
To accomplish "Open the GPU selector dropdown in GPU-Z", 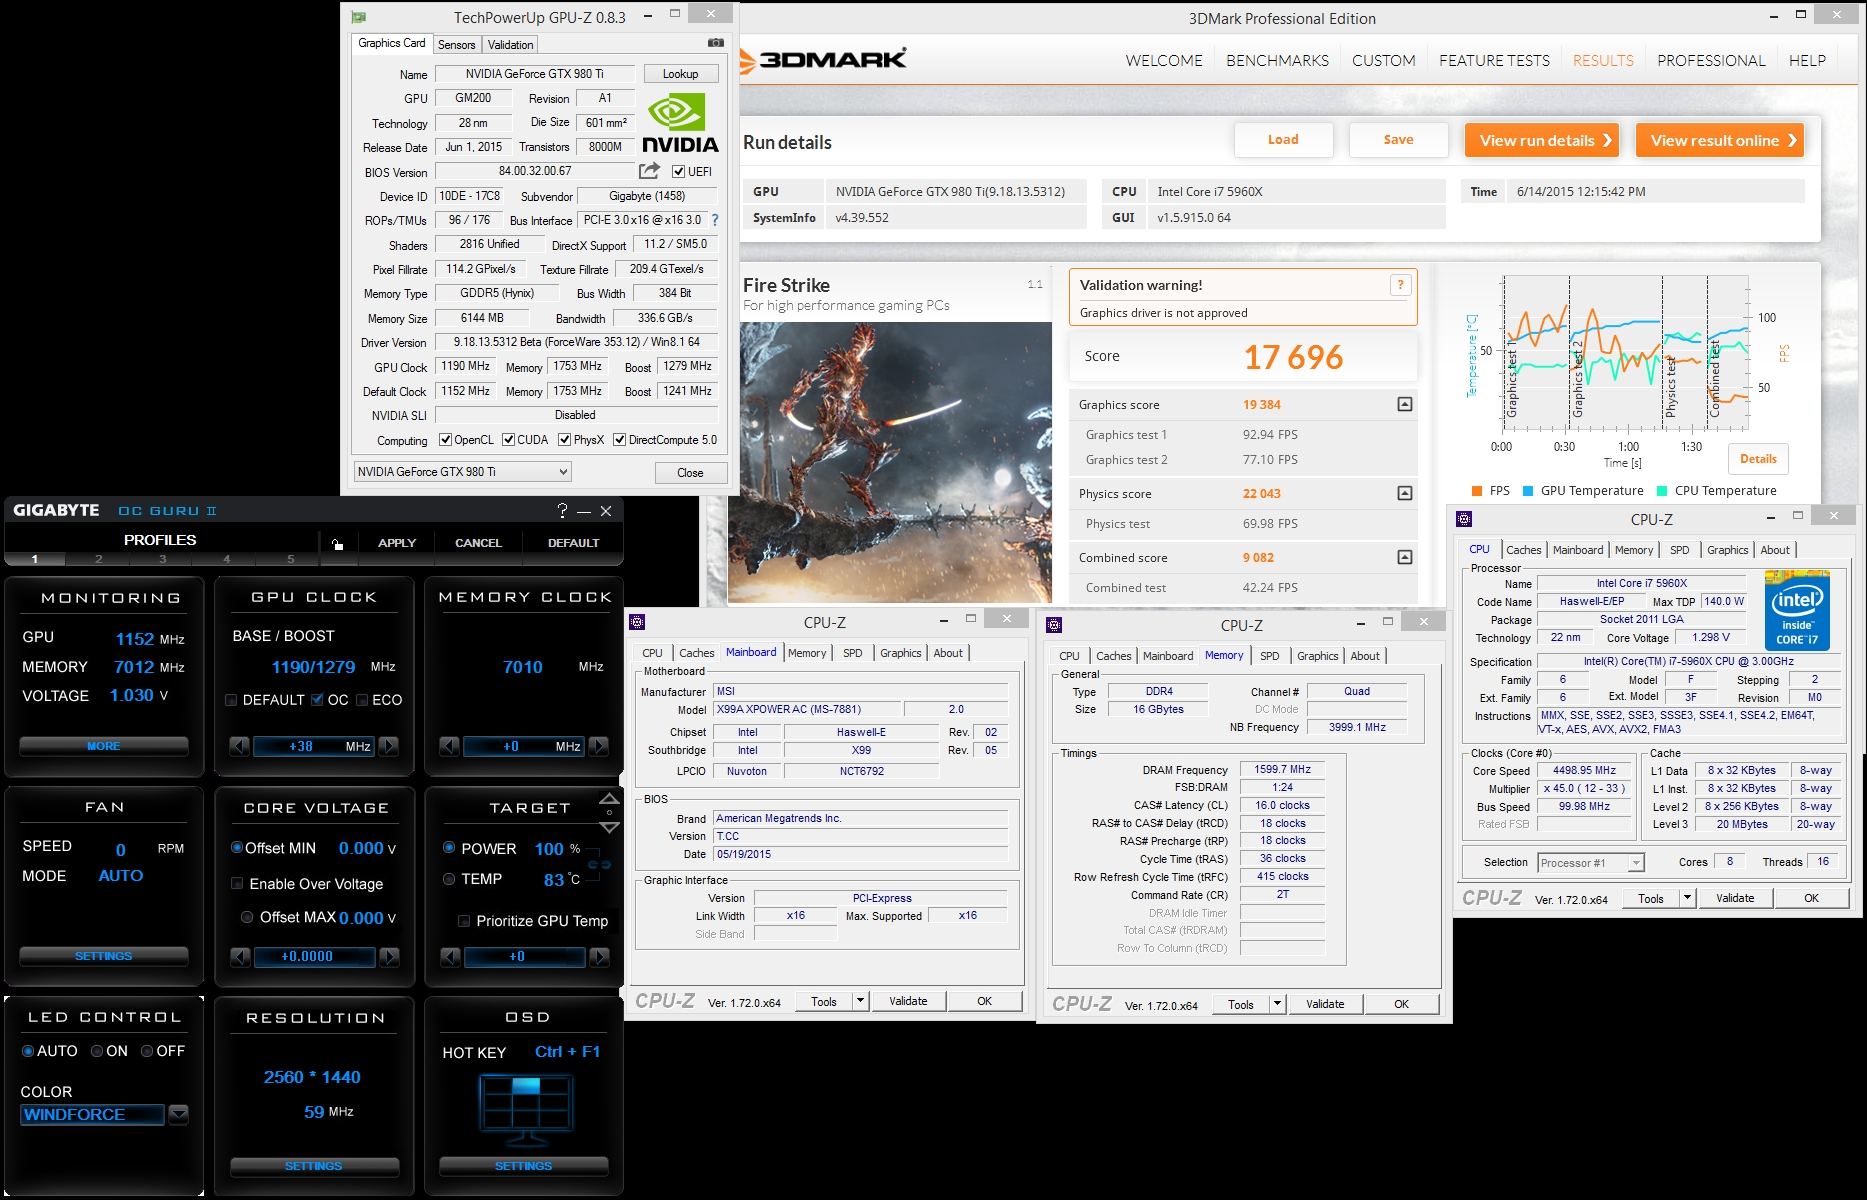I will pyautogui.click(x=463, y=472).
